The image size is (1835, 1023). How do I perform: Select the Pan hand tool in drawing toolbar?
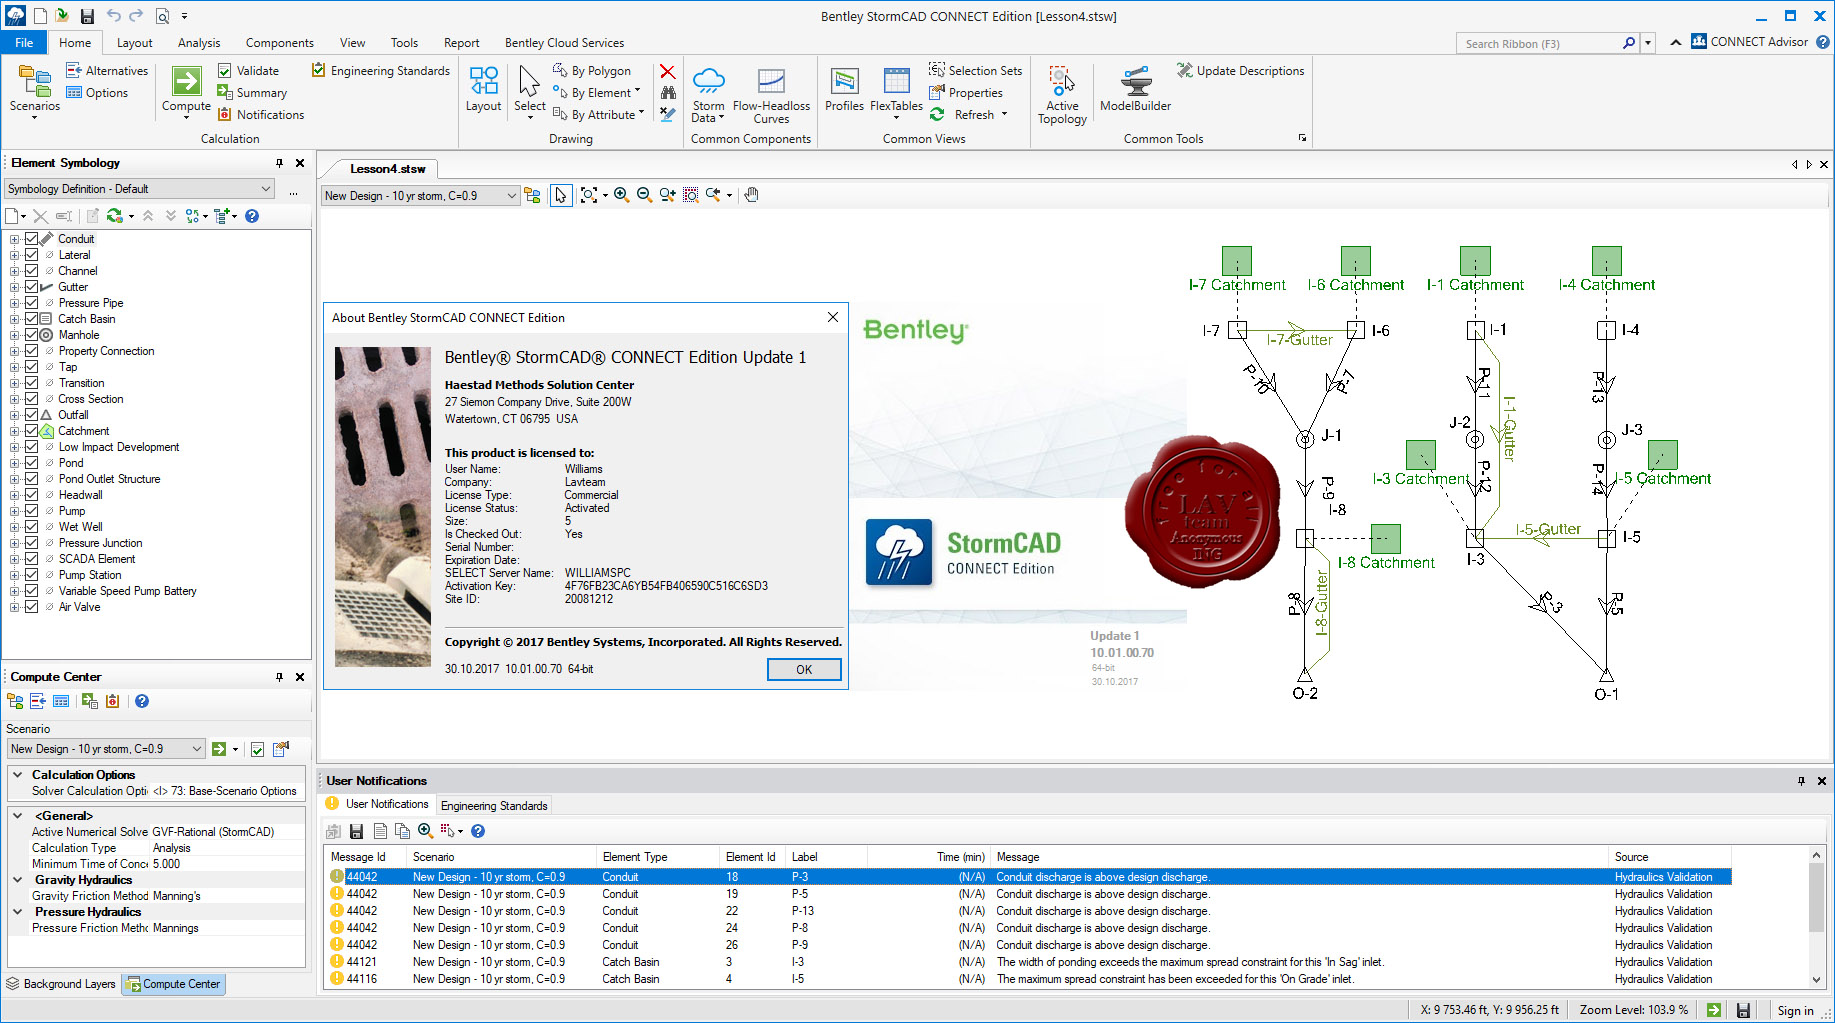point(752,195)
